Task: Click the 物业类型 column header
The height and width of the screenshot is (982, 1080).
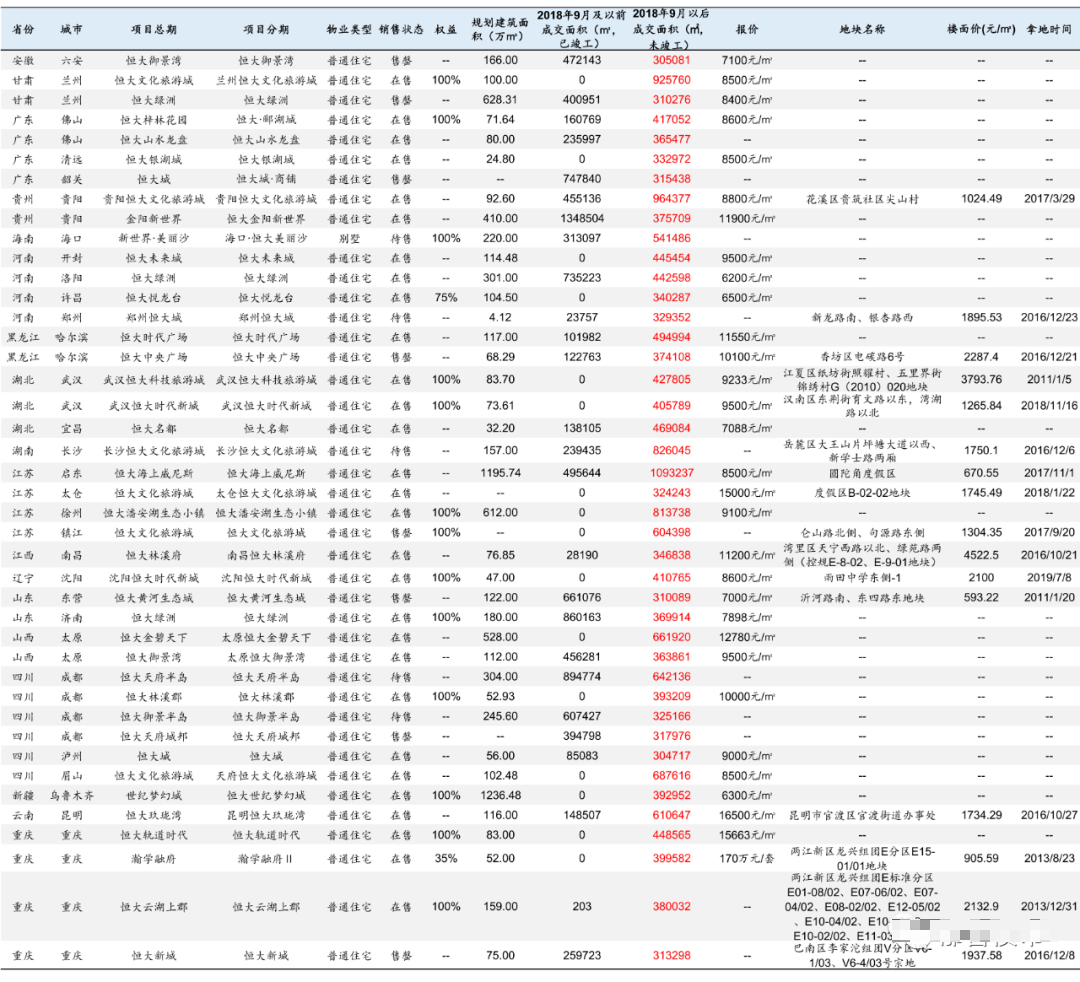Action: point(349,30)
